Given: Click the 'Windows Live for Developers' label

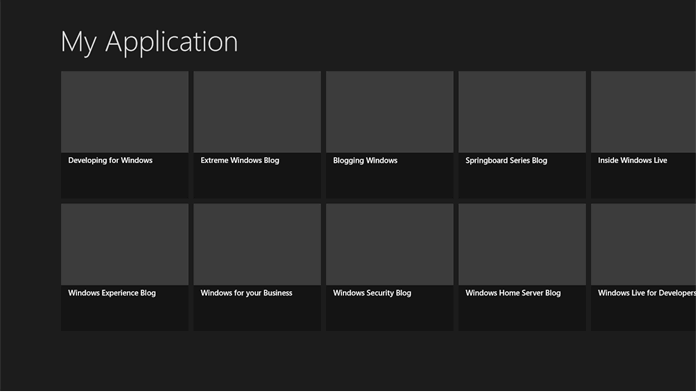Looking at the screenshot, I should tap(646, 293).
